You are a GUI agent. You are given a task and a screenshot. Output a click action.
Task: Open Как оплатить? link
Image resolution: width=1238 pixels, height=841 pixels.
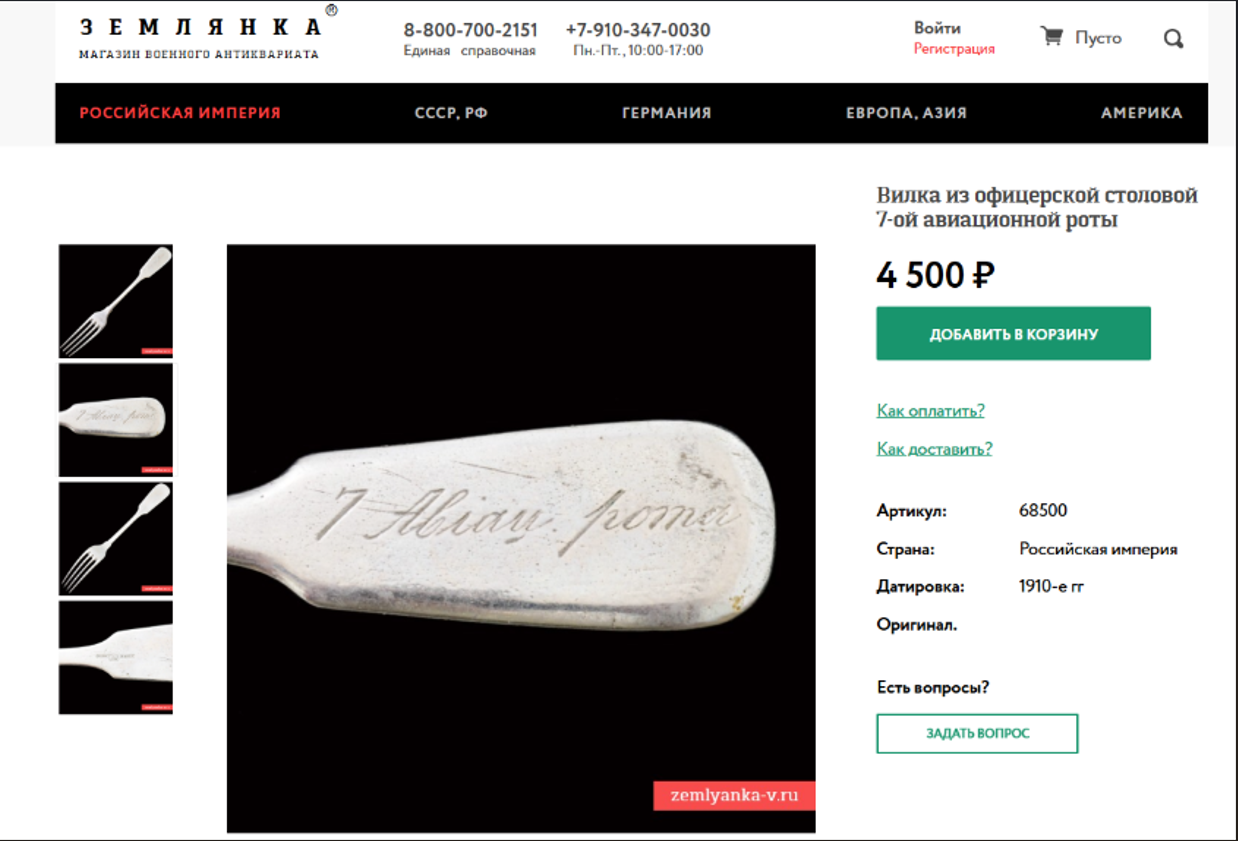(931, 410)
